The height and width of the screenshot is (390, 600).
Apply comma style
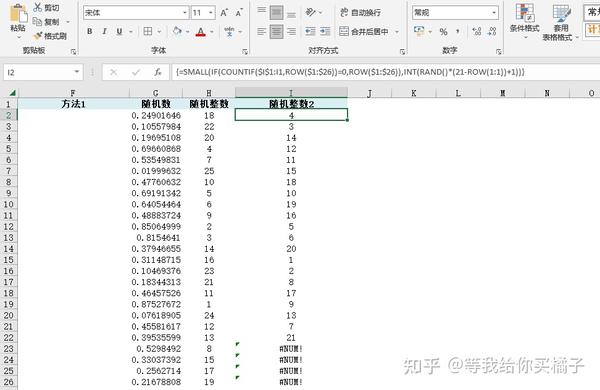458,32
